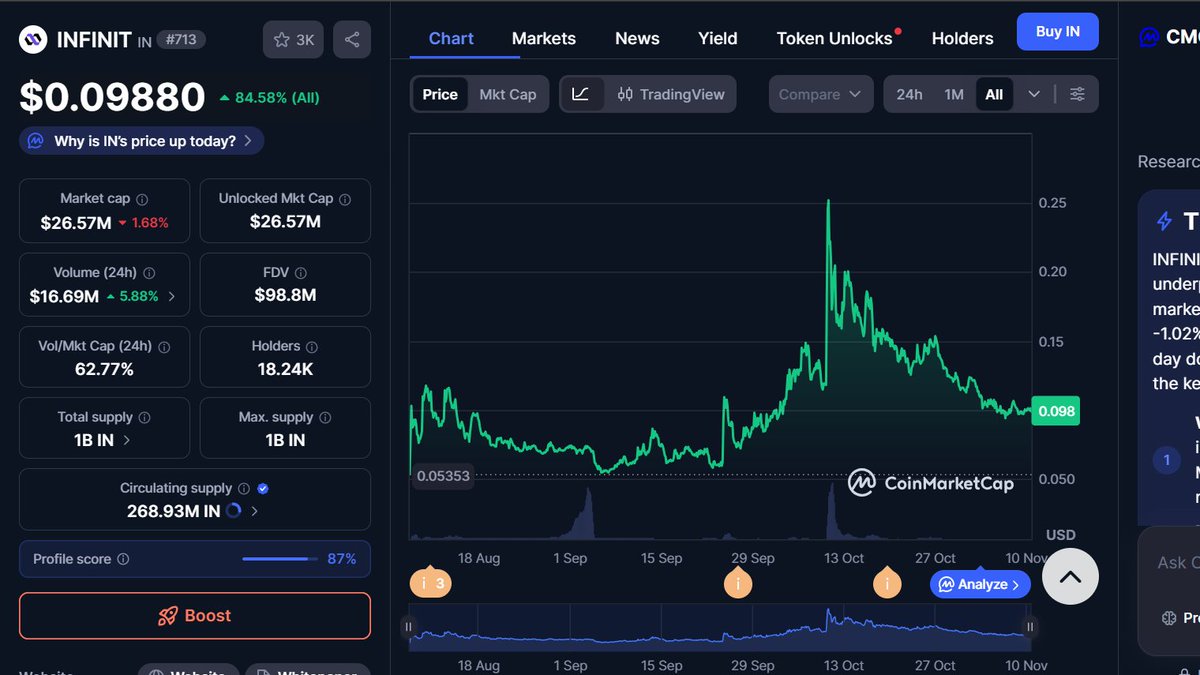Open the Markets tab
This screenshot has width=1200, height=675.
coord(544,38)
